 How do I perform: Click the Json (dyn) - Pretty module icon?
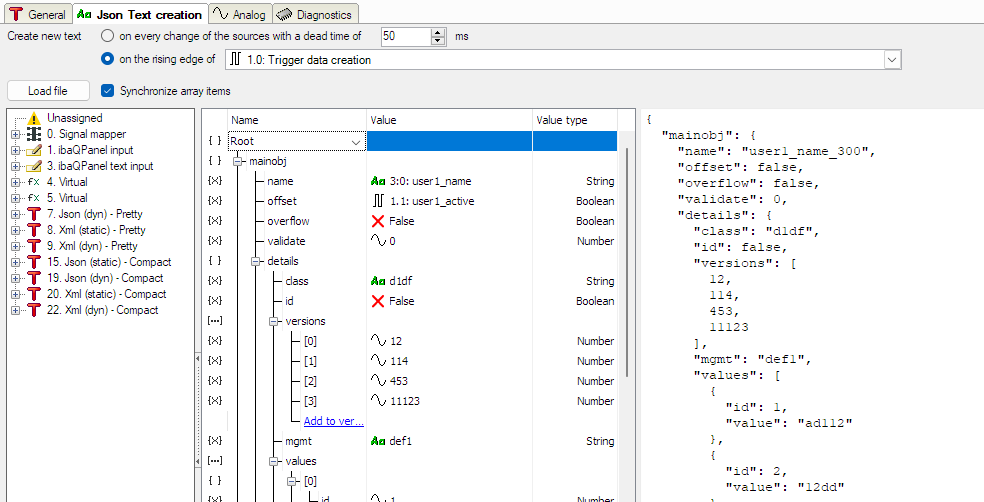(33, 214)
